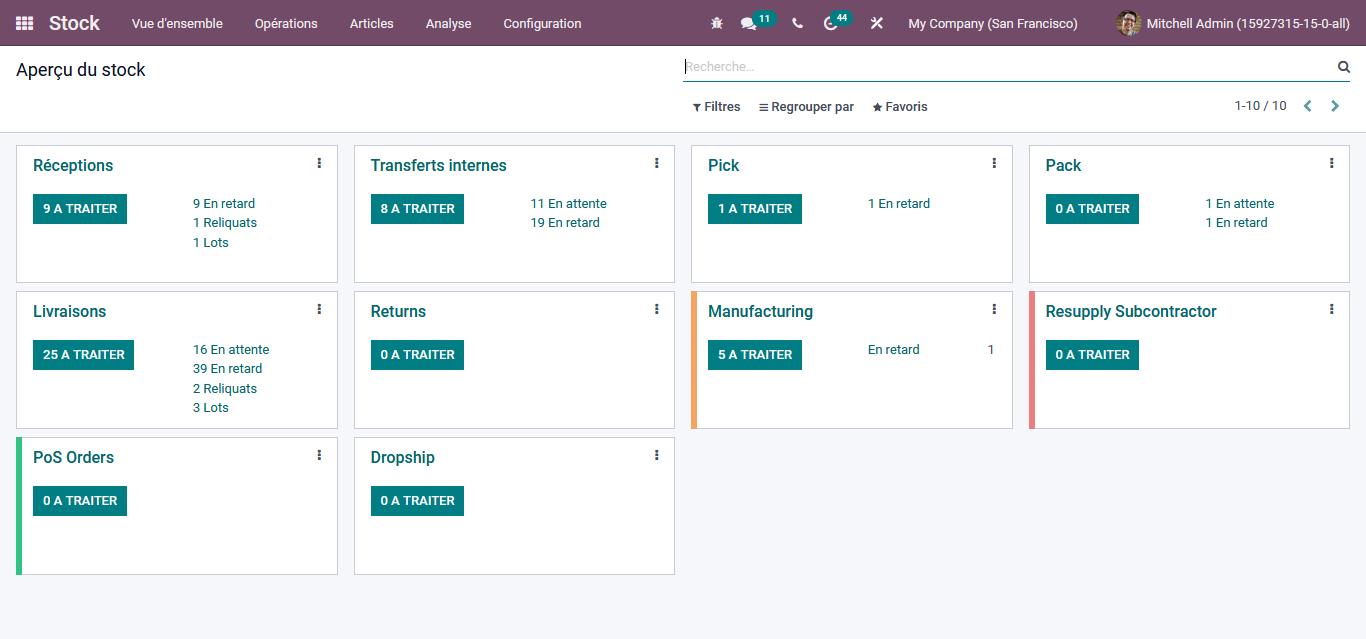This screenshot has width=1366, height=639.
Task: Open 1 Lots in Réceptions
Action: [x=211, y=243]
